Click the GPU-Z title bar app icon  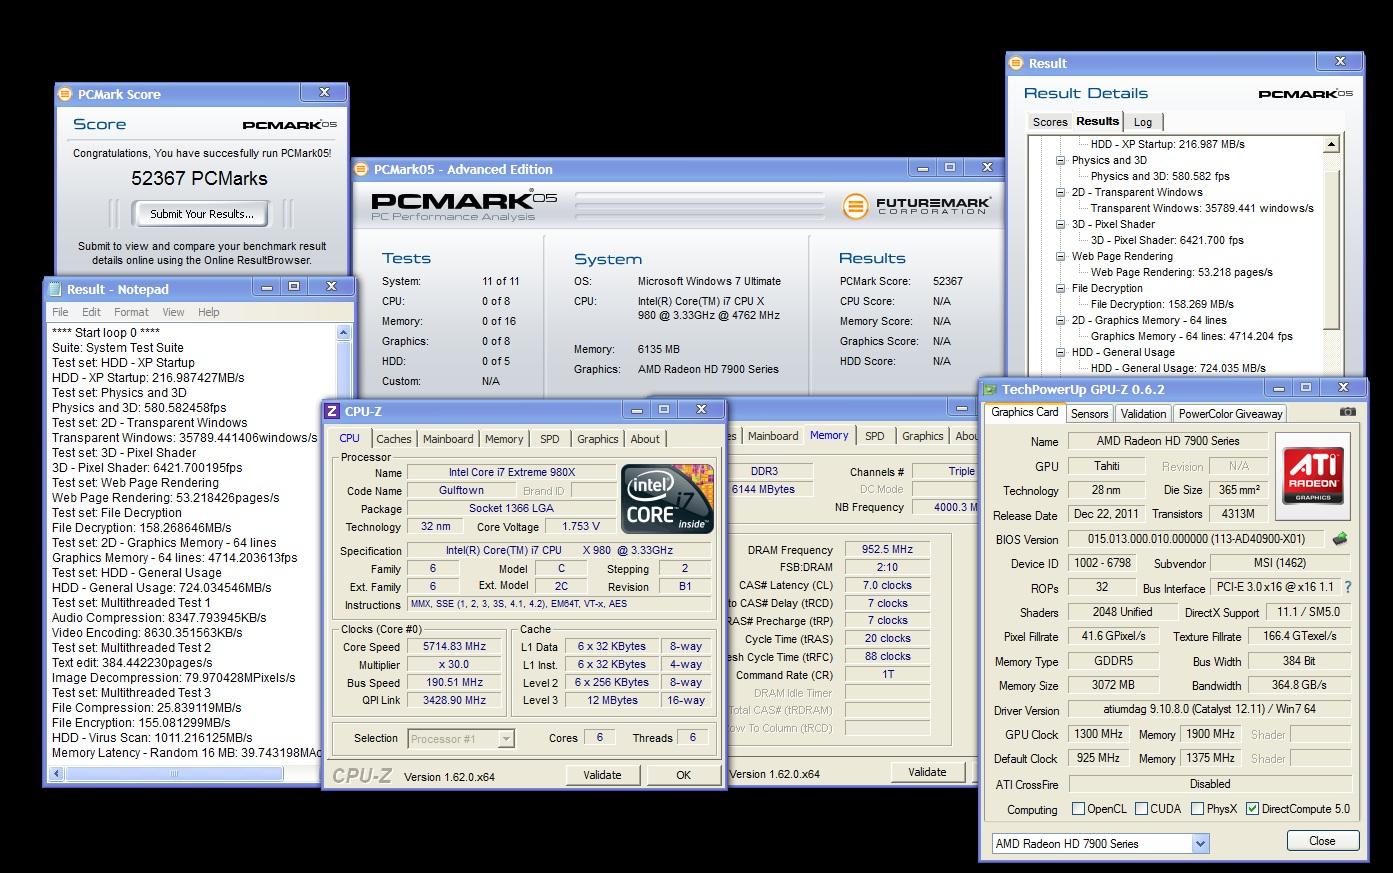tap(990, 389)
